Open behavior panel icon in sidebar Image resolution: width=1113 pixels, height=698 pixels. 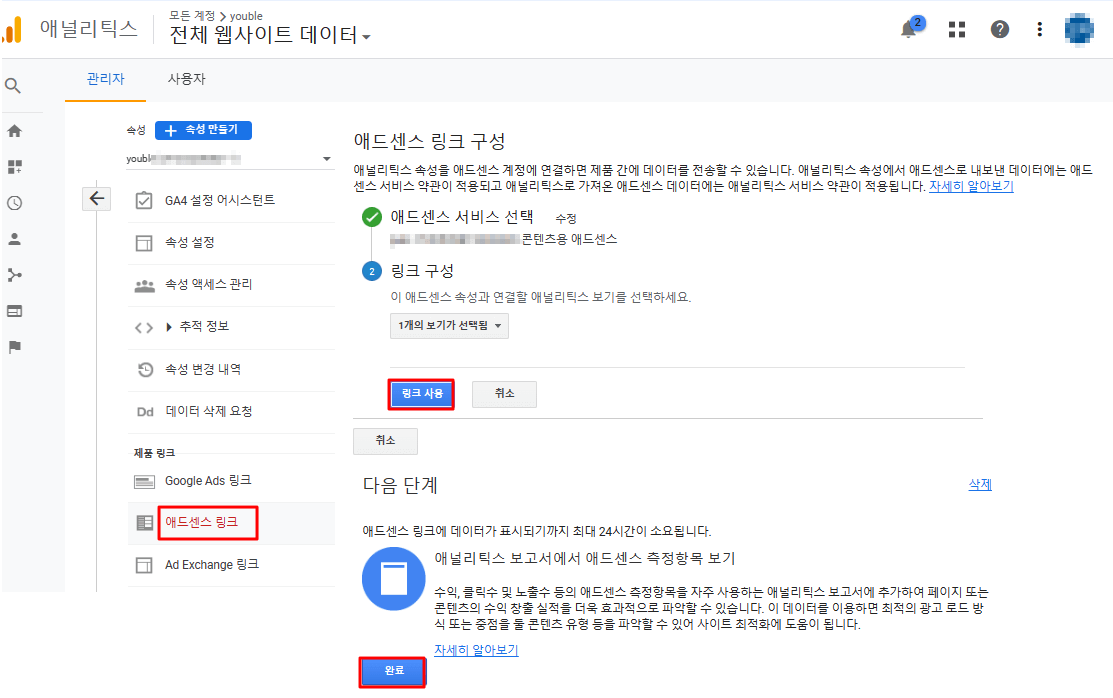coord(14,311)
